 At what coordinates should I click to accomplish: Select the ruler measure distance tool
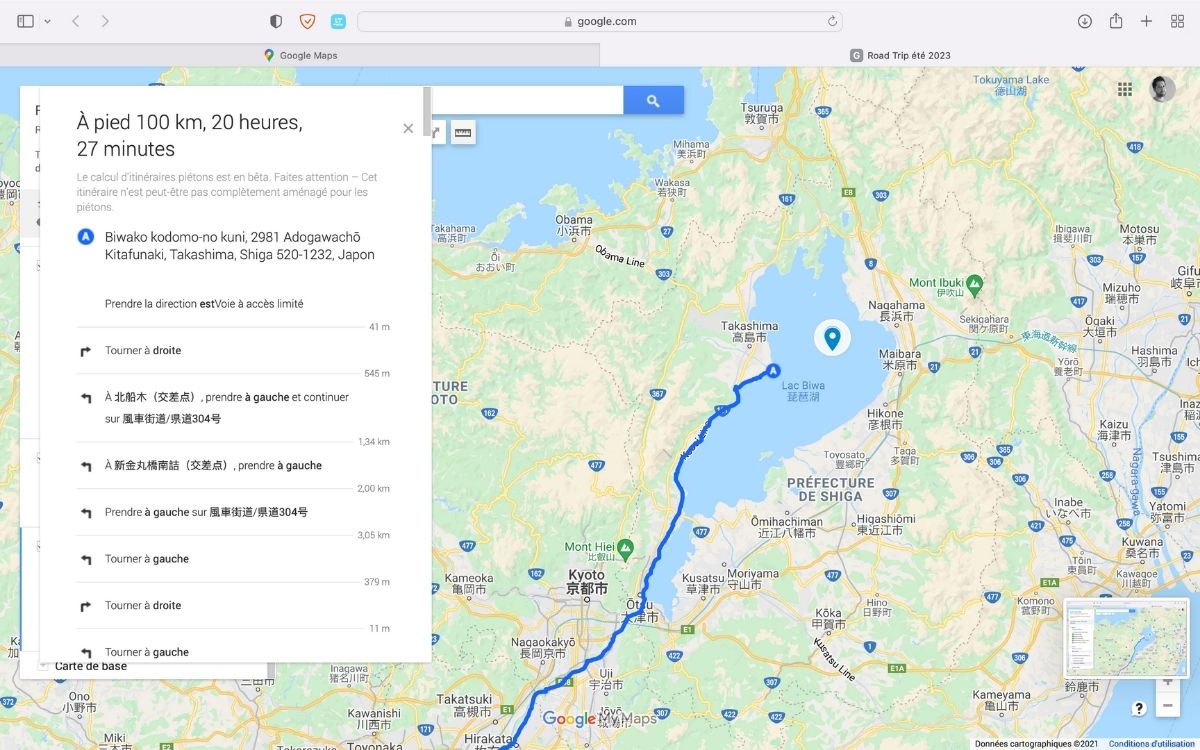(462, 132)
